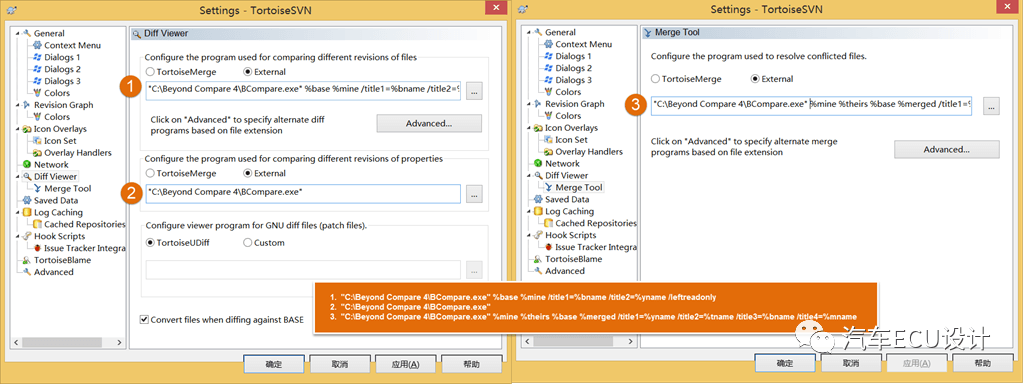Click Revision Graph icon in left window
Image resolution: width=1024 pixels, height=384 pixels.
(x=26, y=105)
